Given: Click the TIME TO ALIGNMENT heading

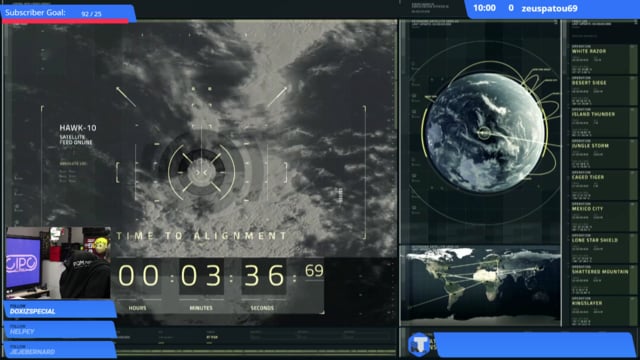Looking at the screenshot, I should [x=202, y=236].
